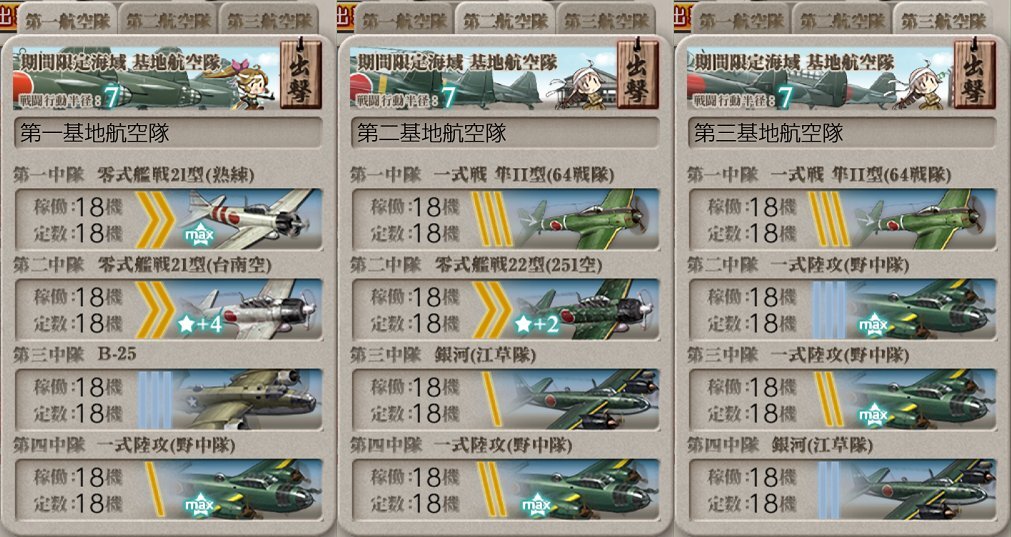
Task: Edit the 第三基地航空隊 name field
Action: pos(841,133)
